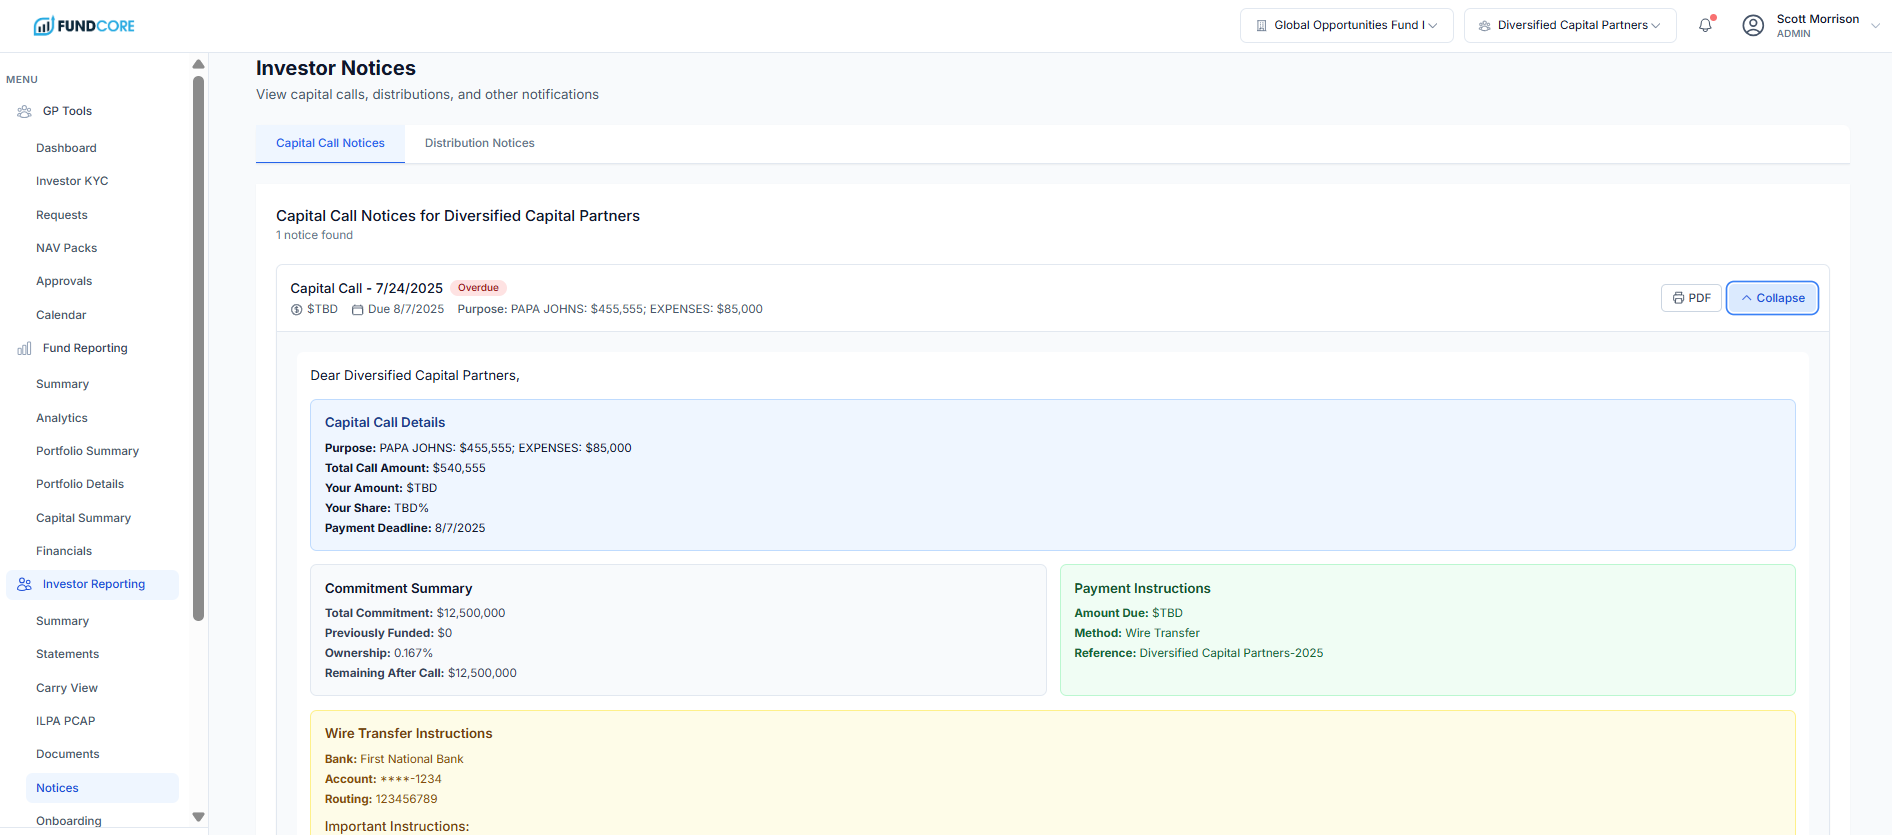Click the user profile avatar icon

tap(1752, 26)
